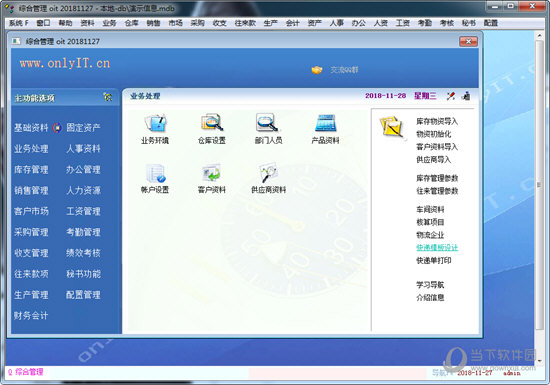Select 基础资料 in the main function panel
550x385 pixels.
click(31, 128)
